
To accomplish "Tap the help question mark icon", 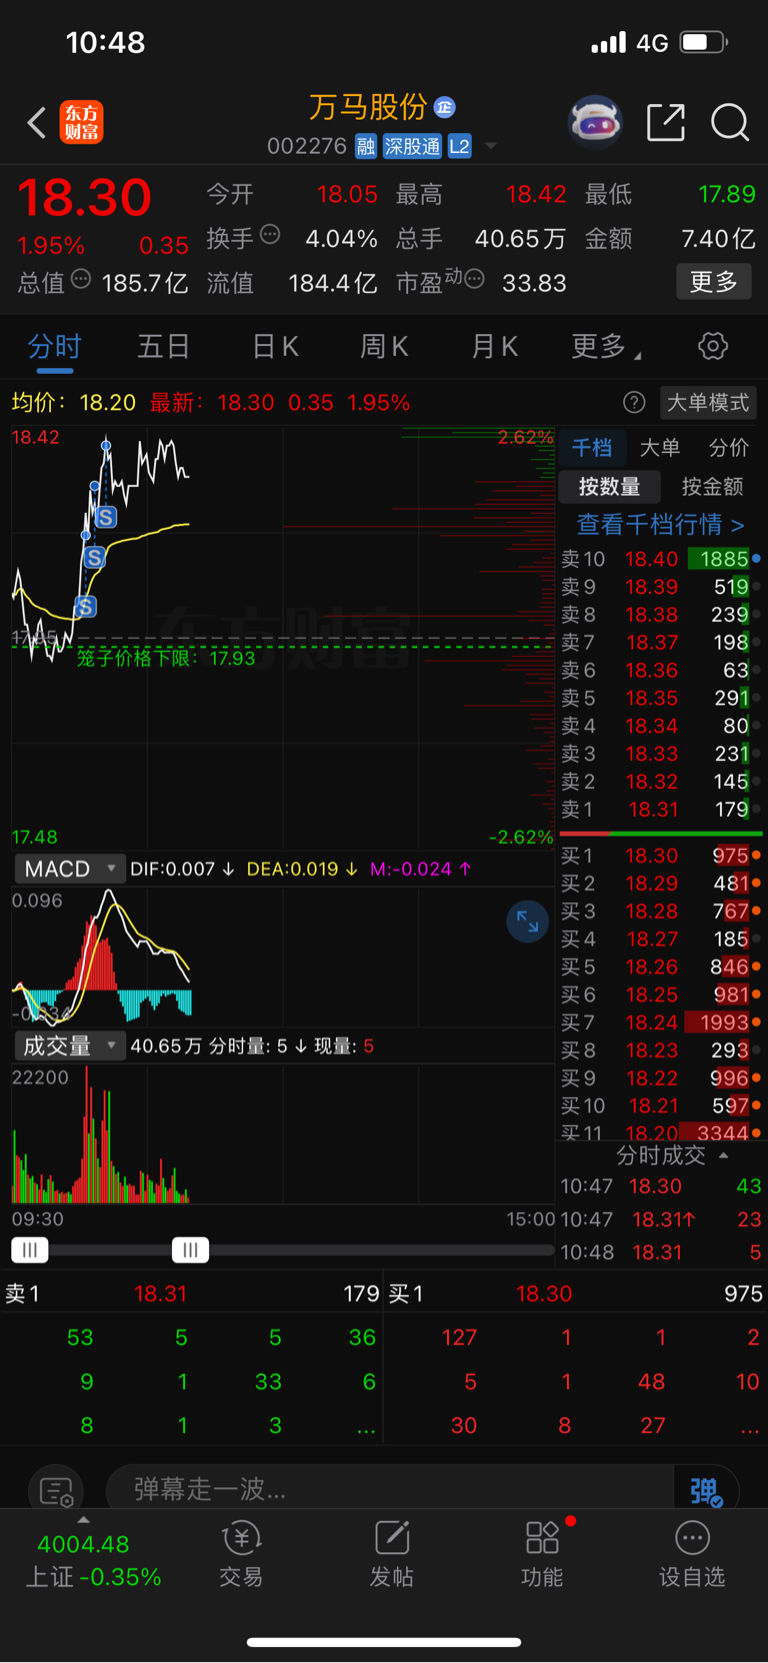I will 634,402.
